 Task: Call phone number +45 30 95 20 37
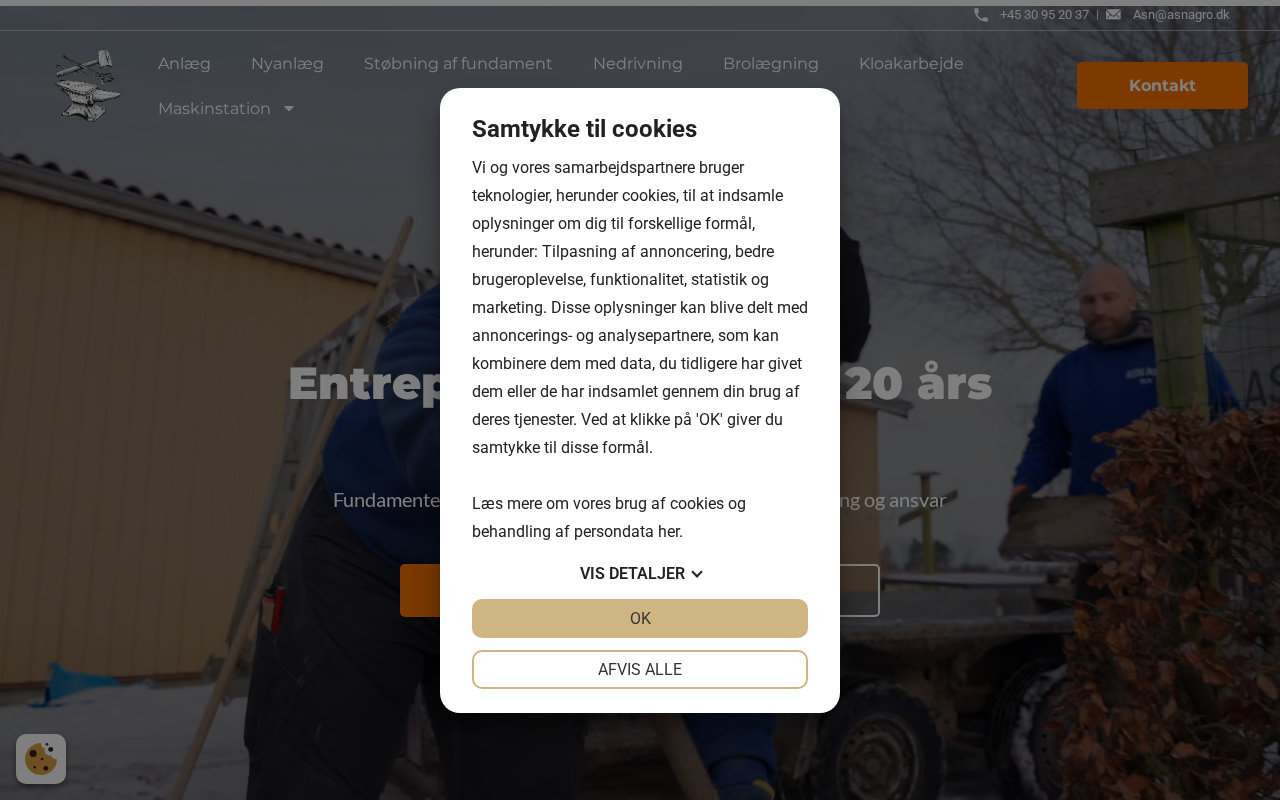pos(1044,15)
